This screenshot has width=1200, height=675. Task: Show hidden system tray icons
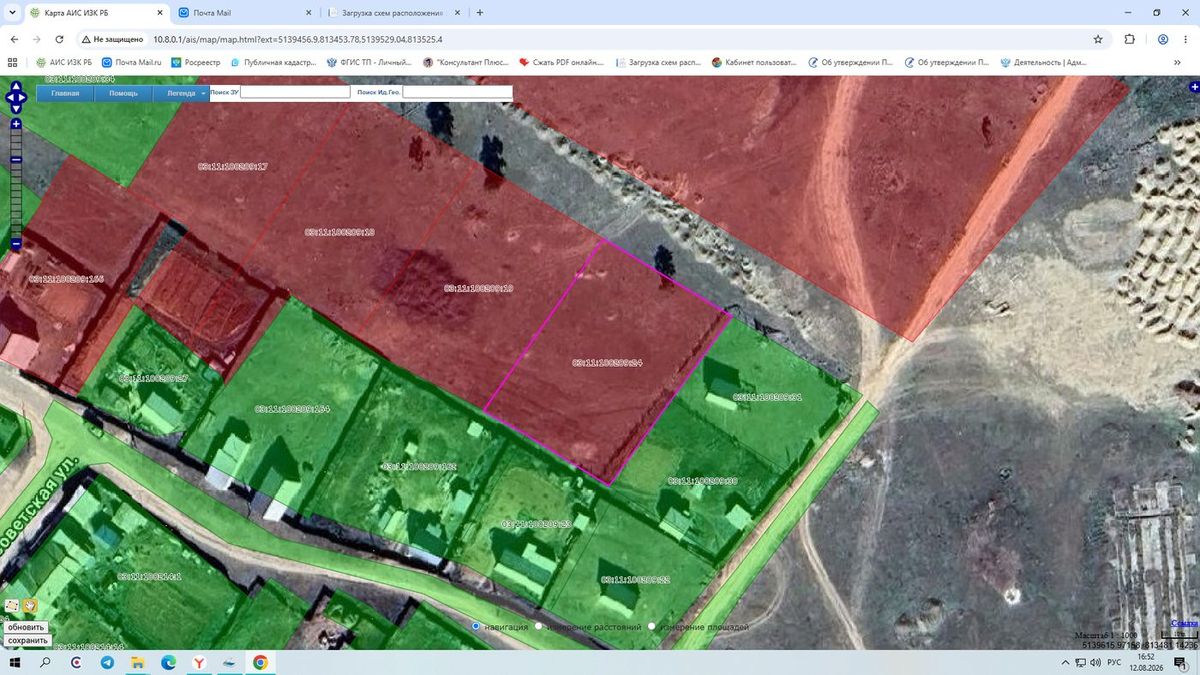[x=1066, y=662]
